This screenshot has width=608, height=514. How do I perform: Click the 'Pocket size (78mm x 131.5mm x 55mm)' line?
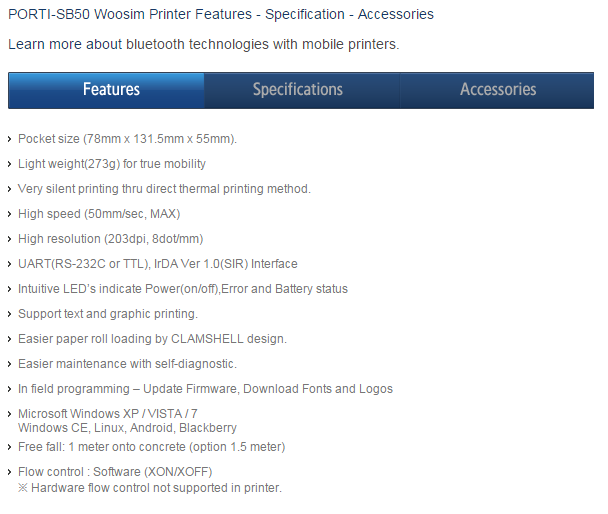(127, 139)
